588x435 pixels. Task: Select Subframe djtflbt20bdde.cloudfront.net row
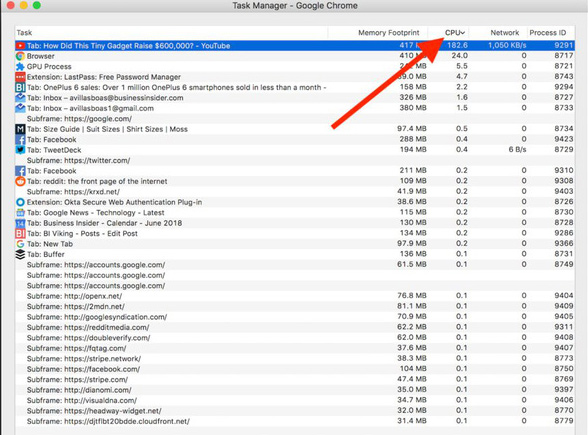[x=295, y=421]
